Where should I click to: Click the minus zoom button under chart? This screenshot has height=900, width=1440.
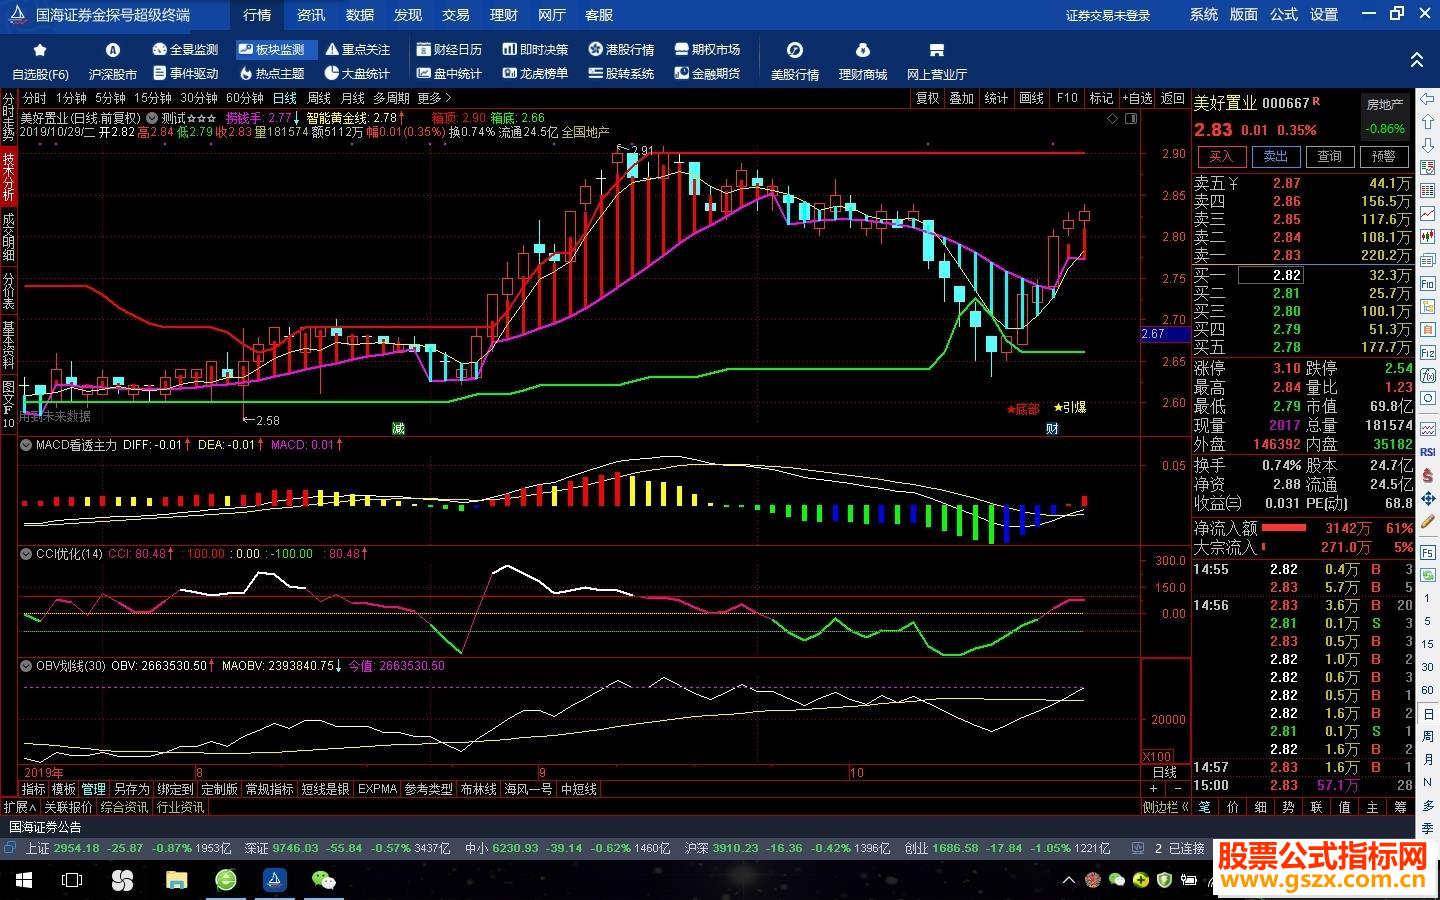click(1178, 789)
